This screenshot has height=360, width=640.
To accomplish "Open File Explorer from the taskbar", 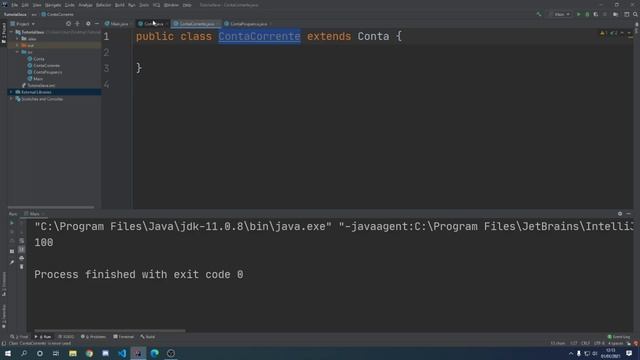I will coord(73,353).
